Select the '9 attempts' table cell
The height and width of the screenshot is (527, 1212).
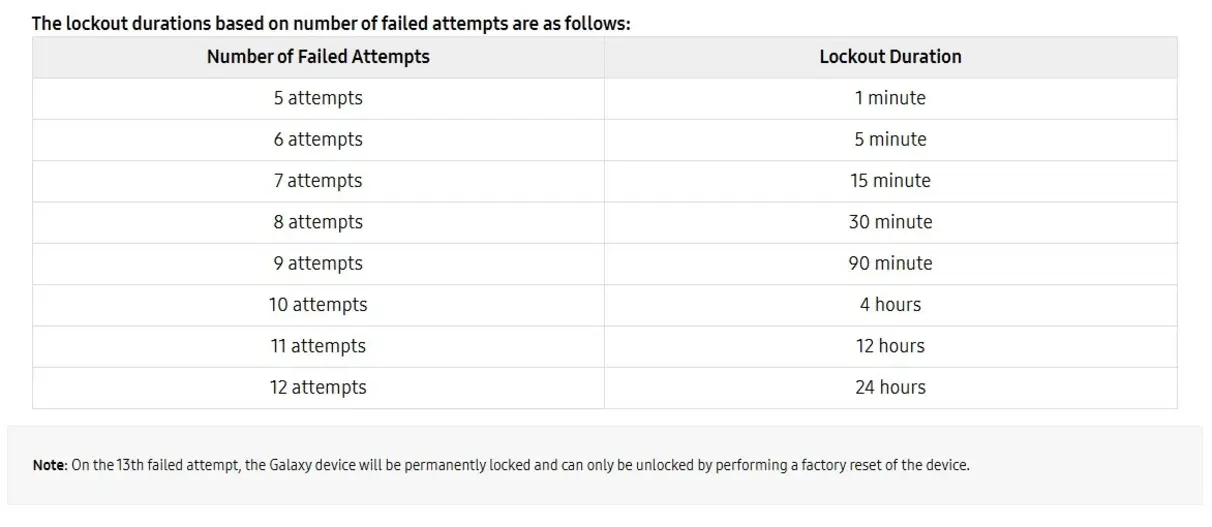click(318, 264)
